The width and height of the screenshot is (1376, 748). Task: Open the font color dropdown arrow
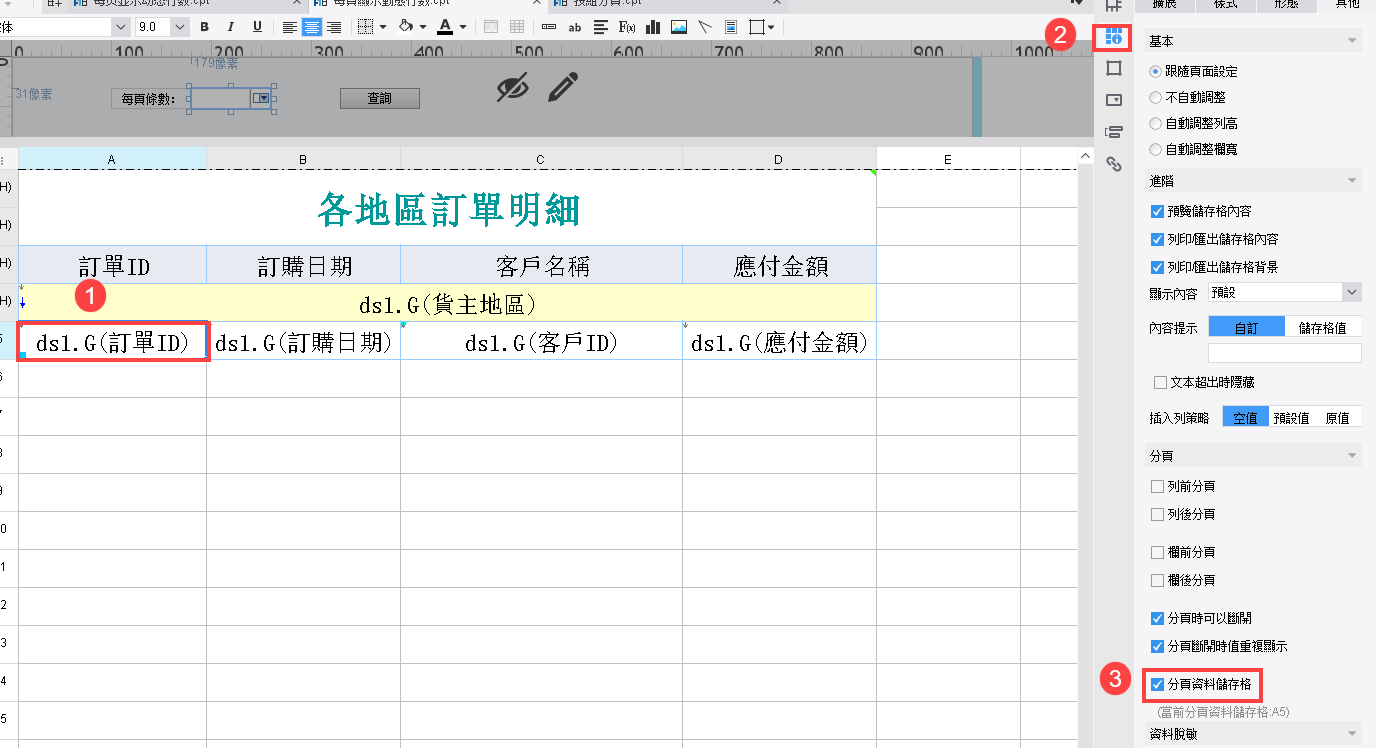[x=463, y=27]
